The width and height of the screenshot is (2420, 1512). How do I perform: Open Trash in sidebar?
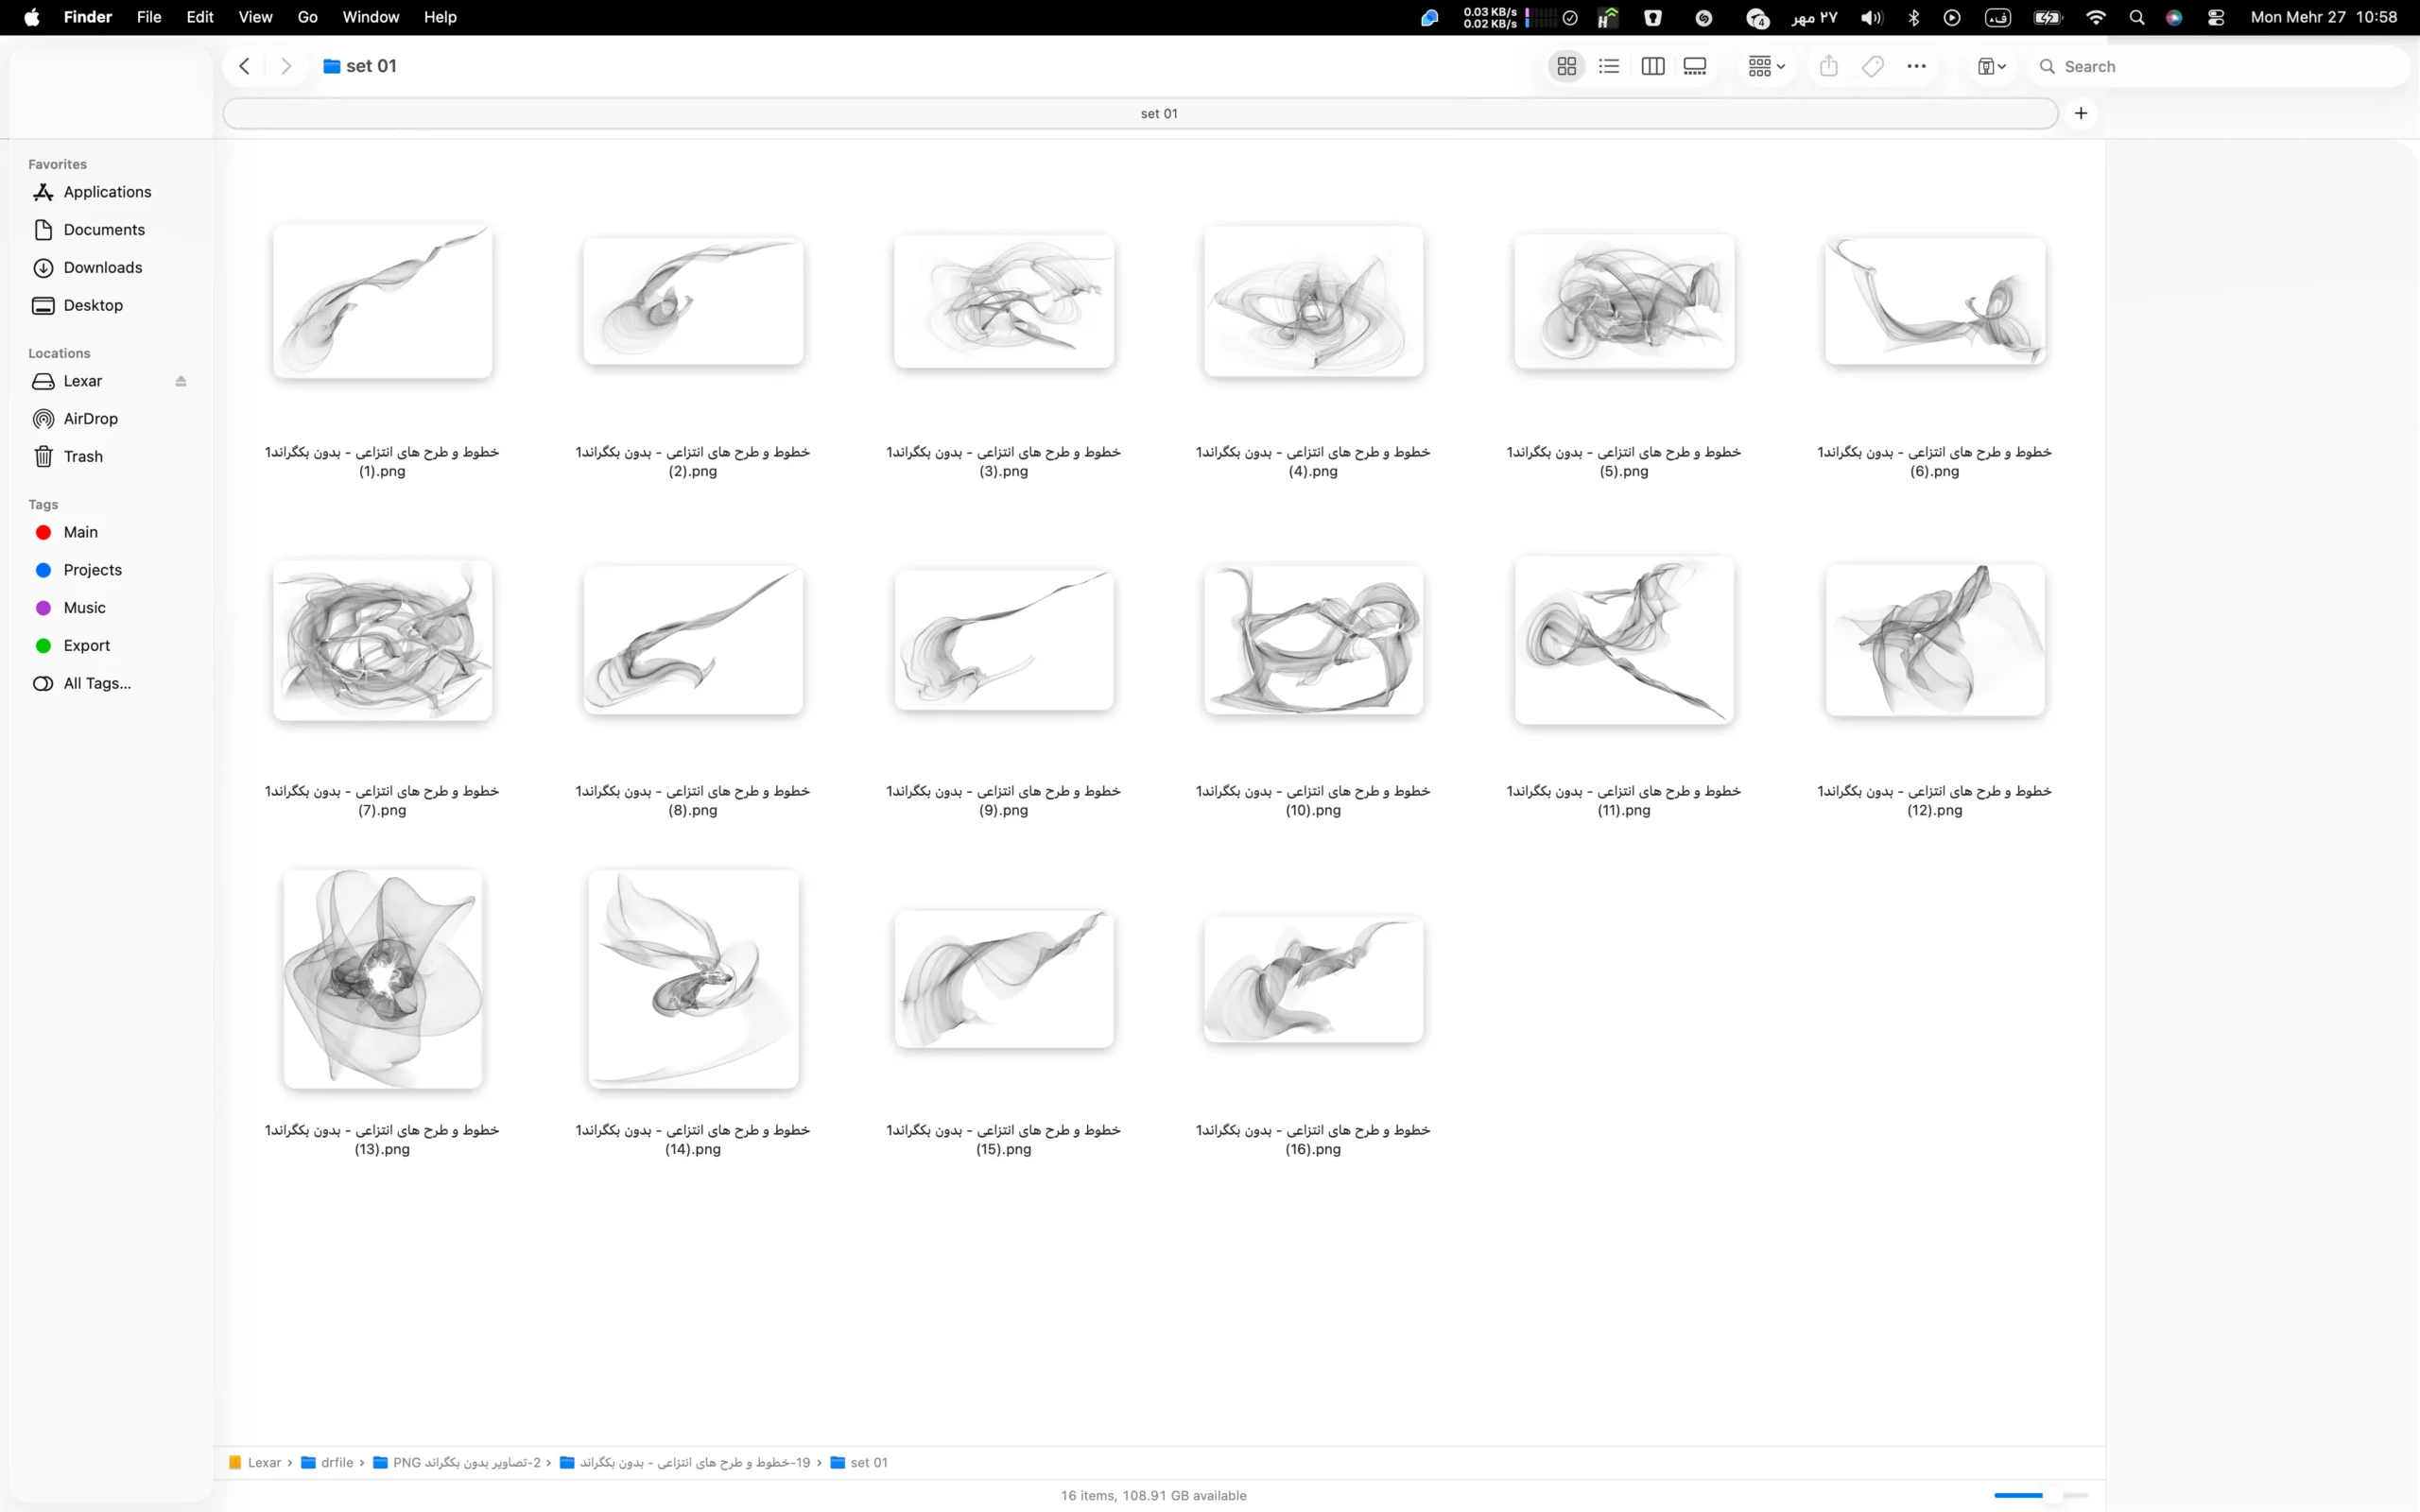[83, 457]
